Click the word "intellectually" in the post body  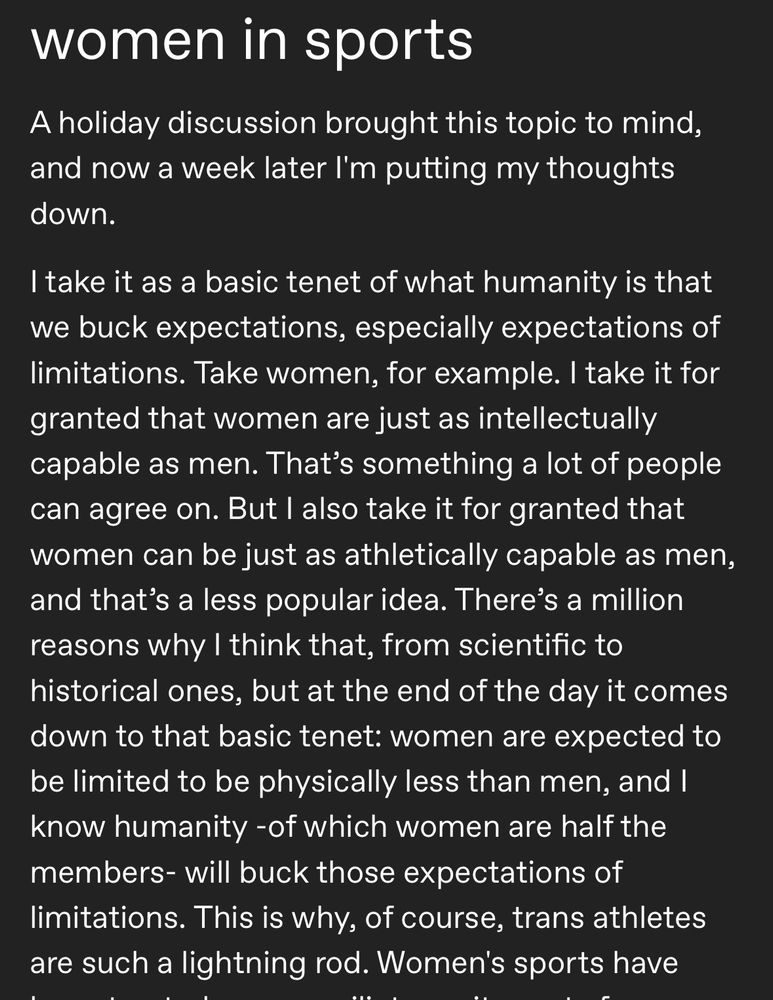point(568,419)
